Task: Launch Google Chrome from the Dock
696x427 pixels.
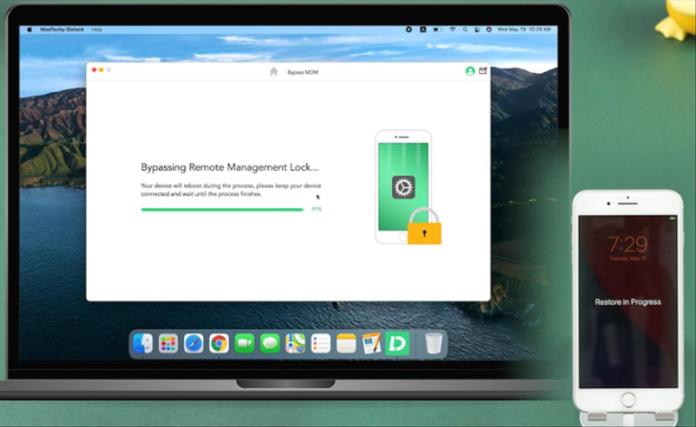Action: coord(219,344)
